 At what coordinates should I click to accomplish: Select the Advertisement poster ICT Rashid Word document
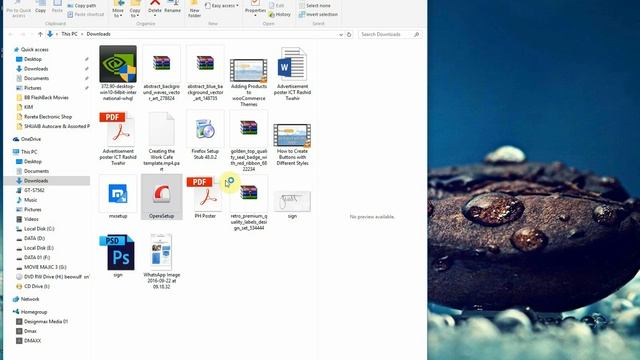coord(292,74)
